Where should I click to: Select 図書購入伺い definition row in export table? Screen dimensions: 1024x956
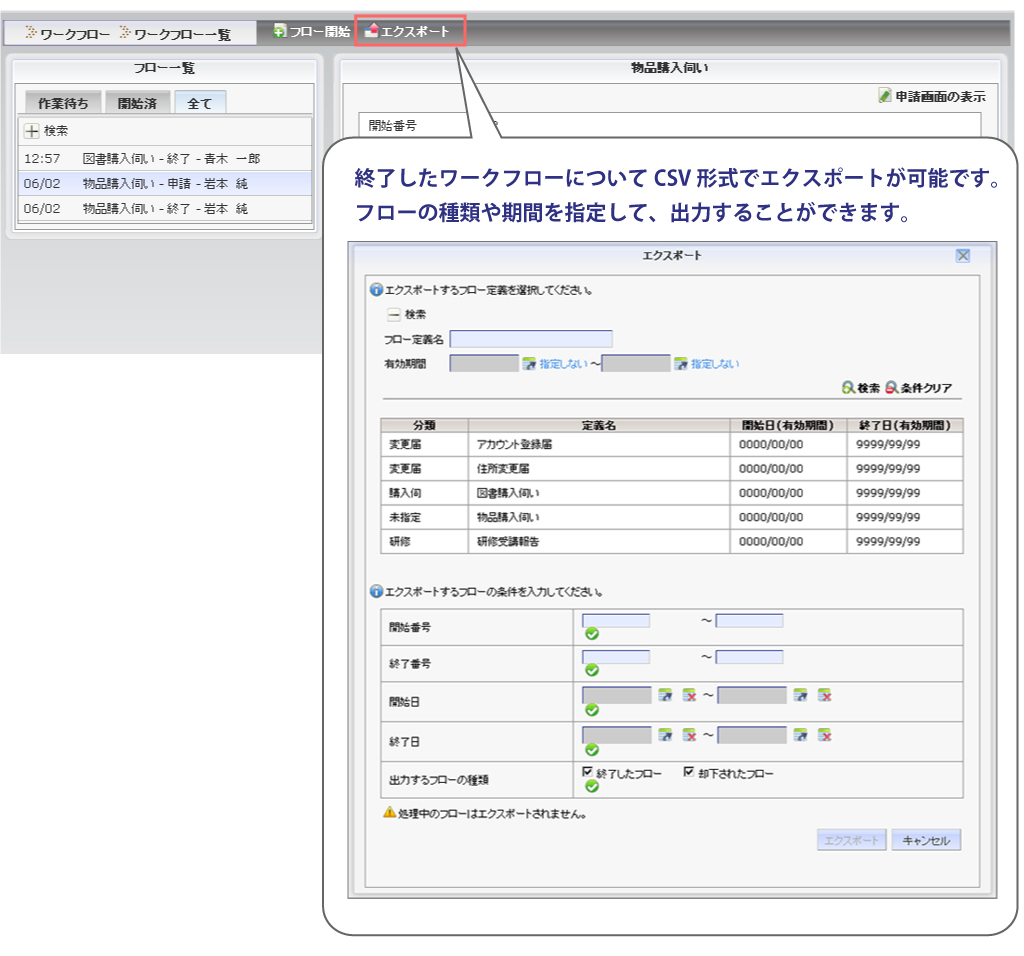coord(671,492)
